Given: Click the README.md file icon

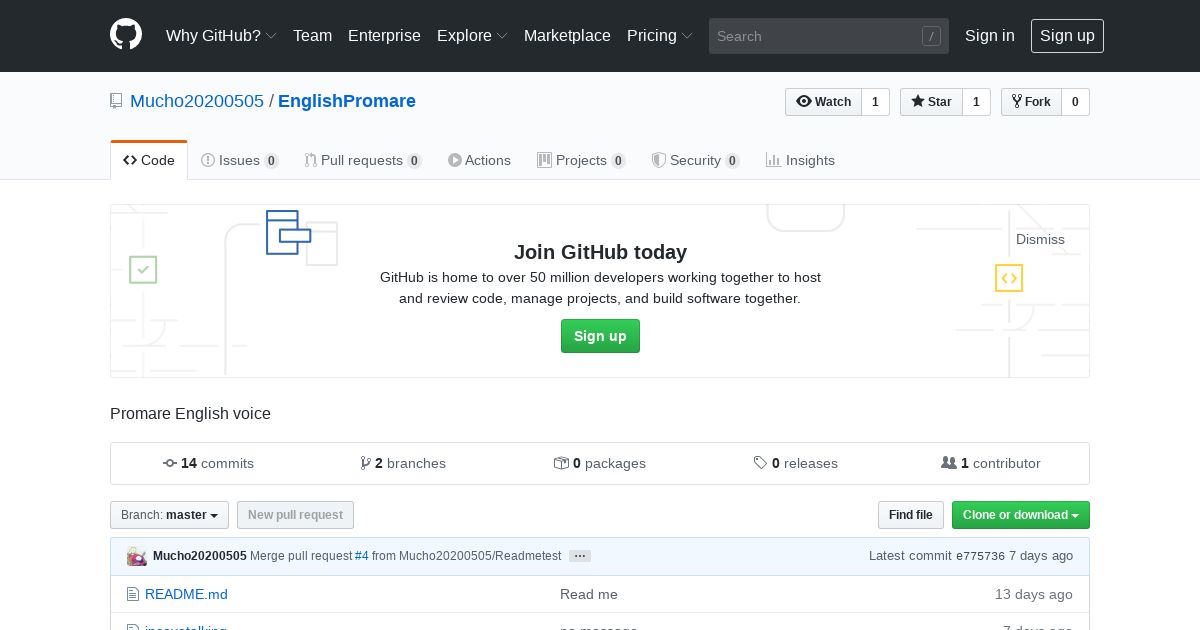Looking at the screenshot, I should (x=133, y=594).
